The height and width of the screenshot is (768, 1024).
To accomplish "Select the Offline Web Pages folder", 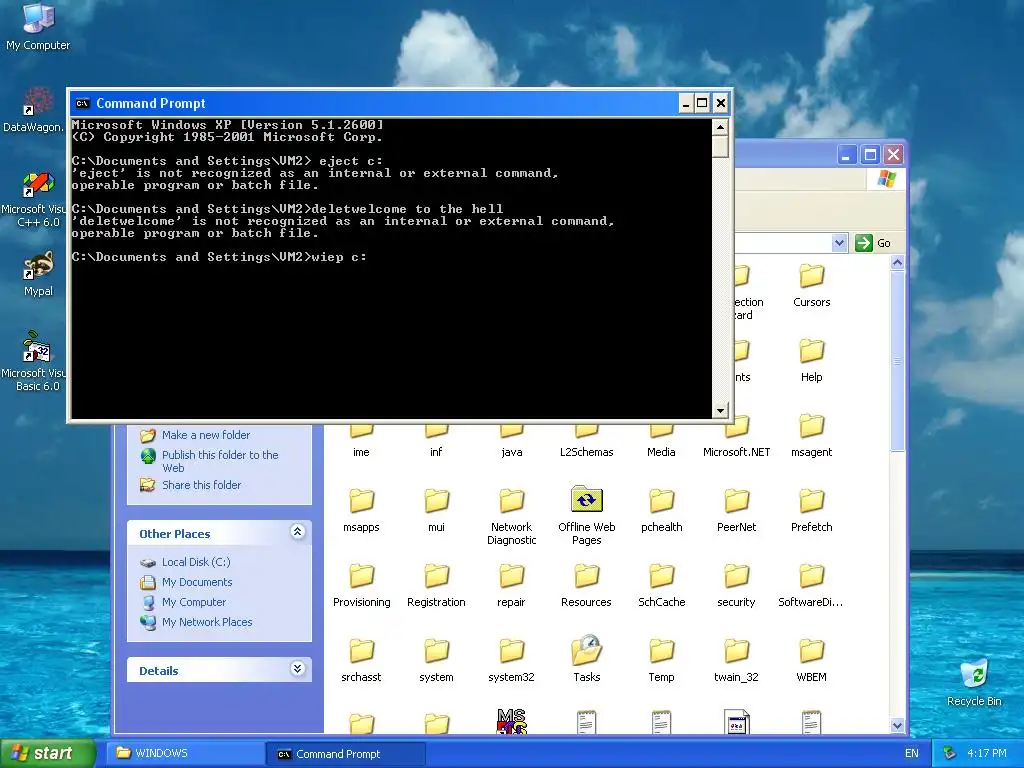I will (586, 515).
